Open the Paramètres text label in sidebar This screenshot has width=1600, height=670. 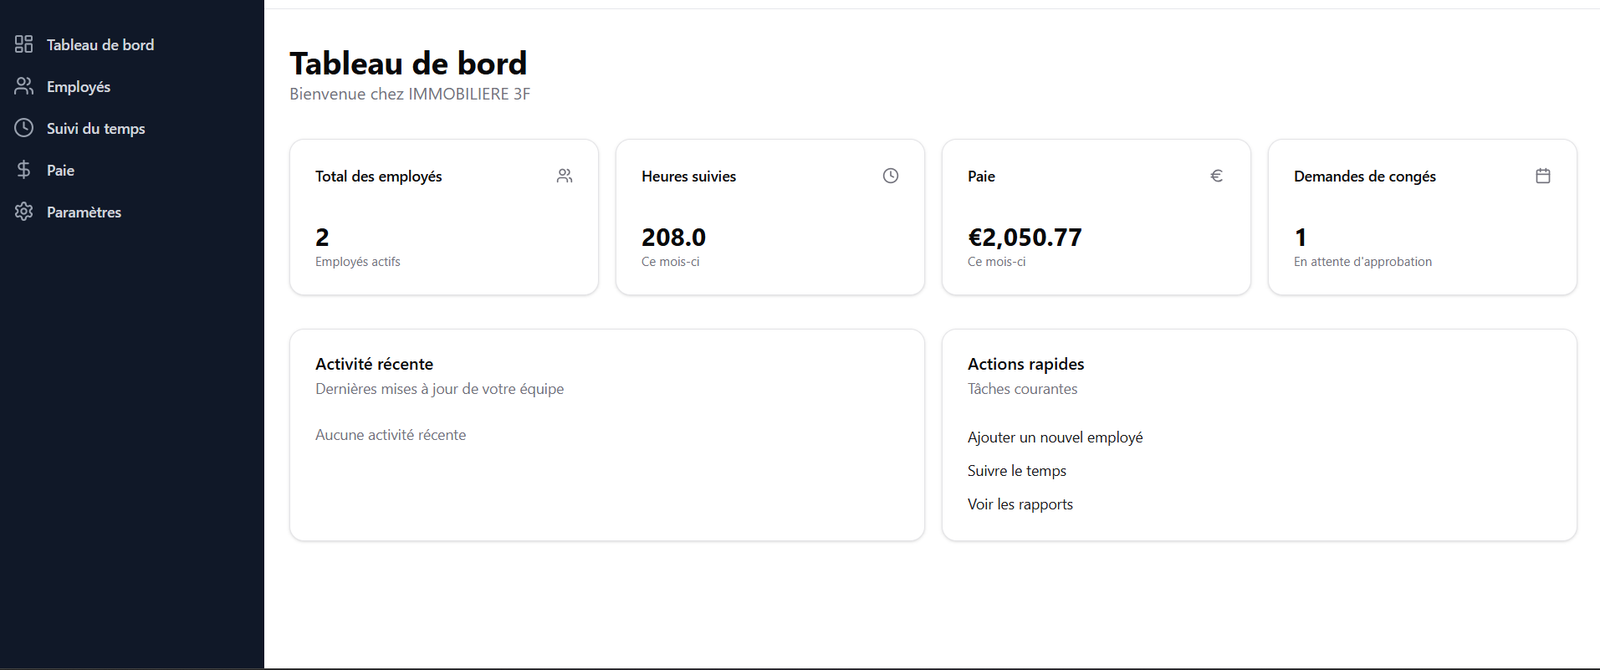(x=84, y=213)
